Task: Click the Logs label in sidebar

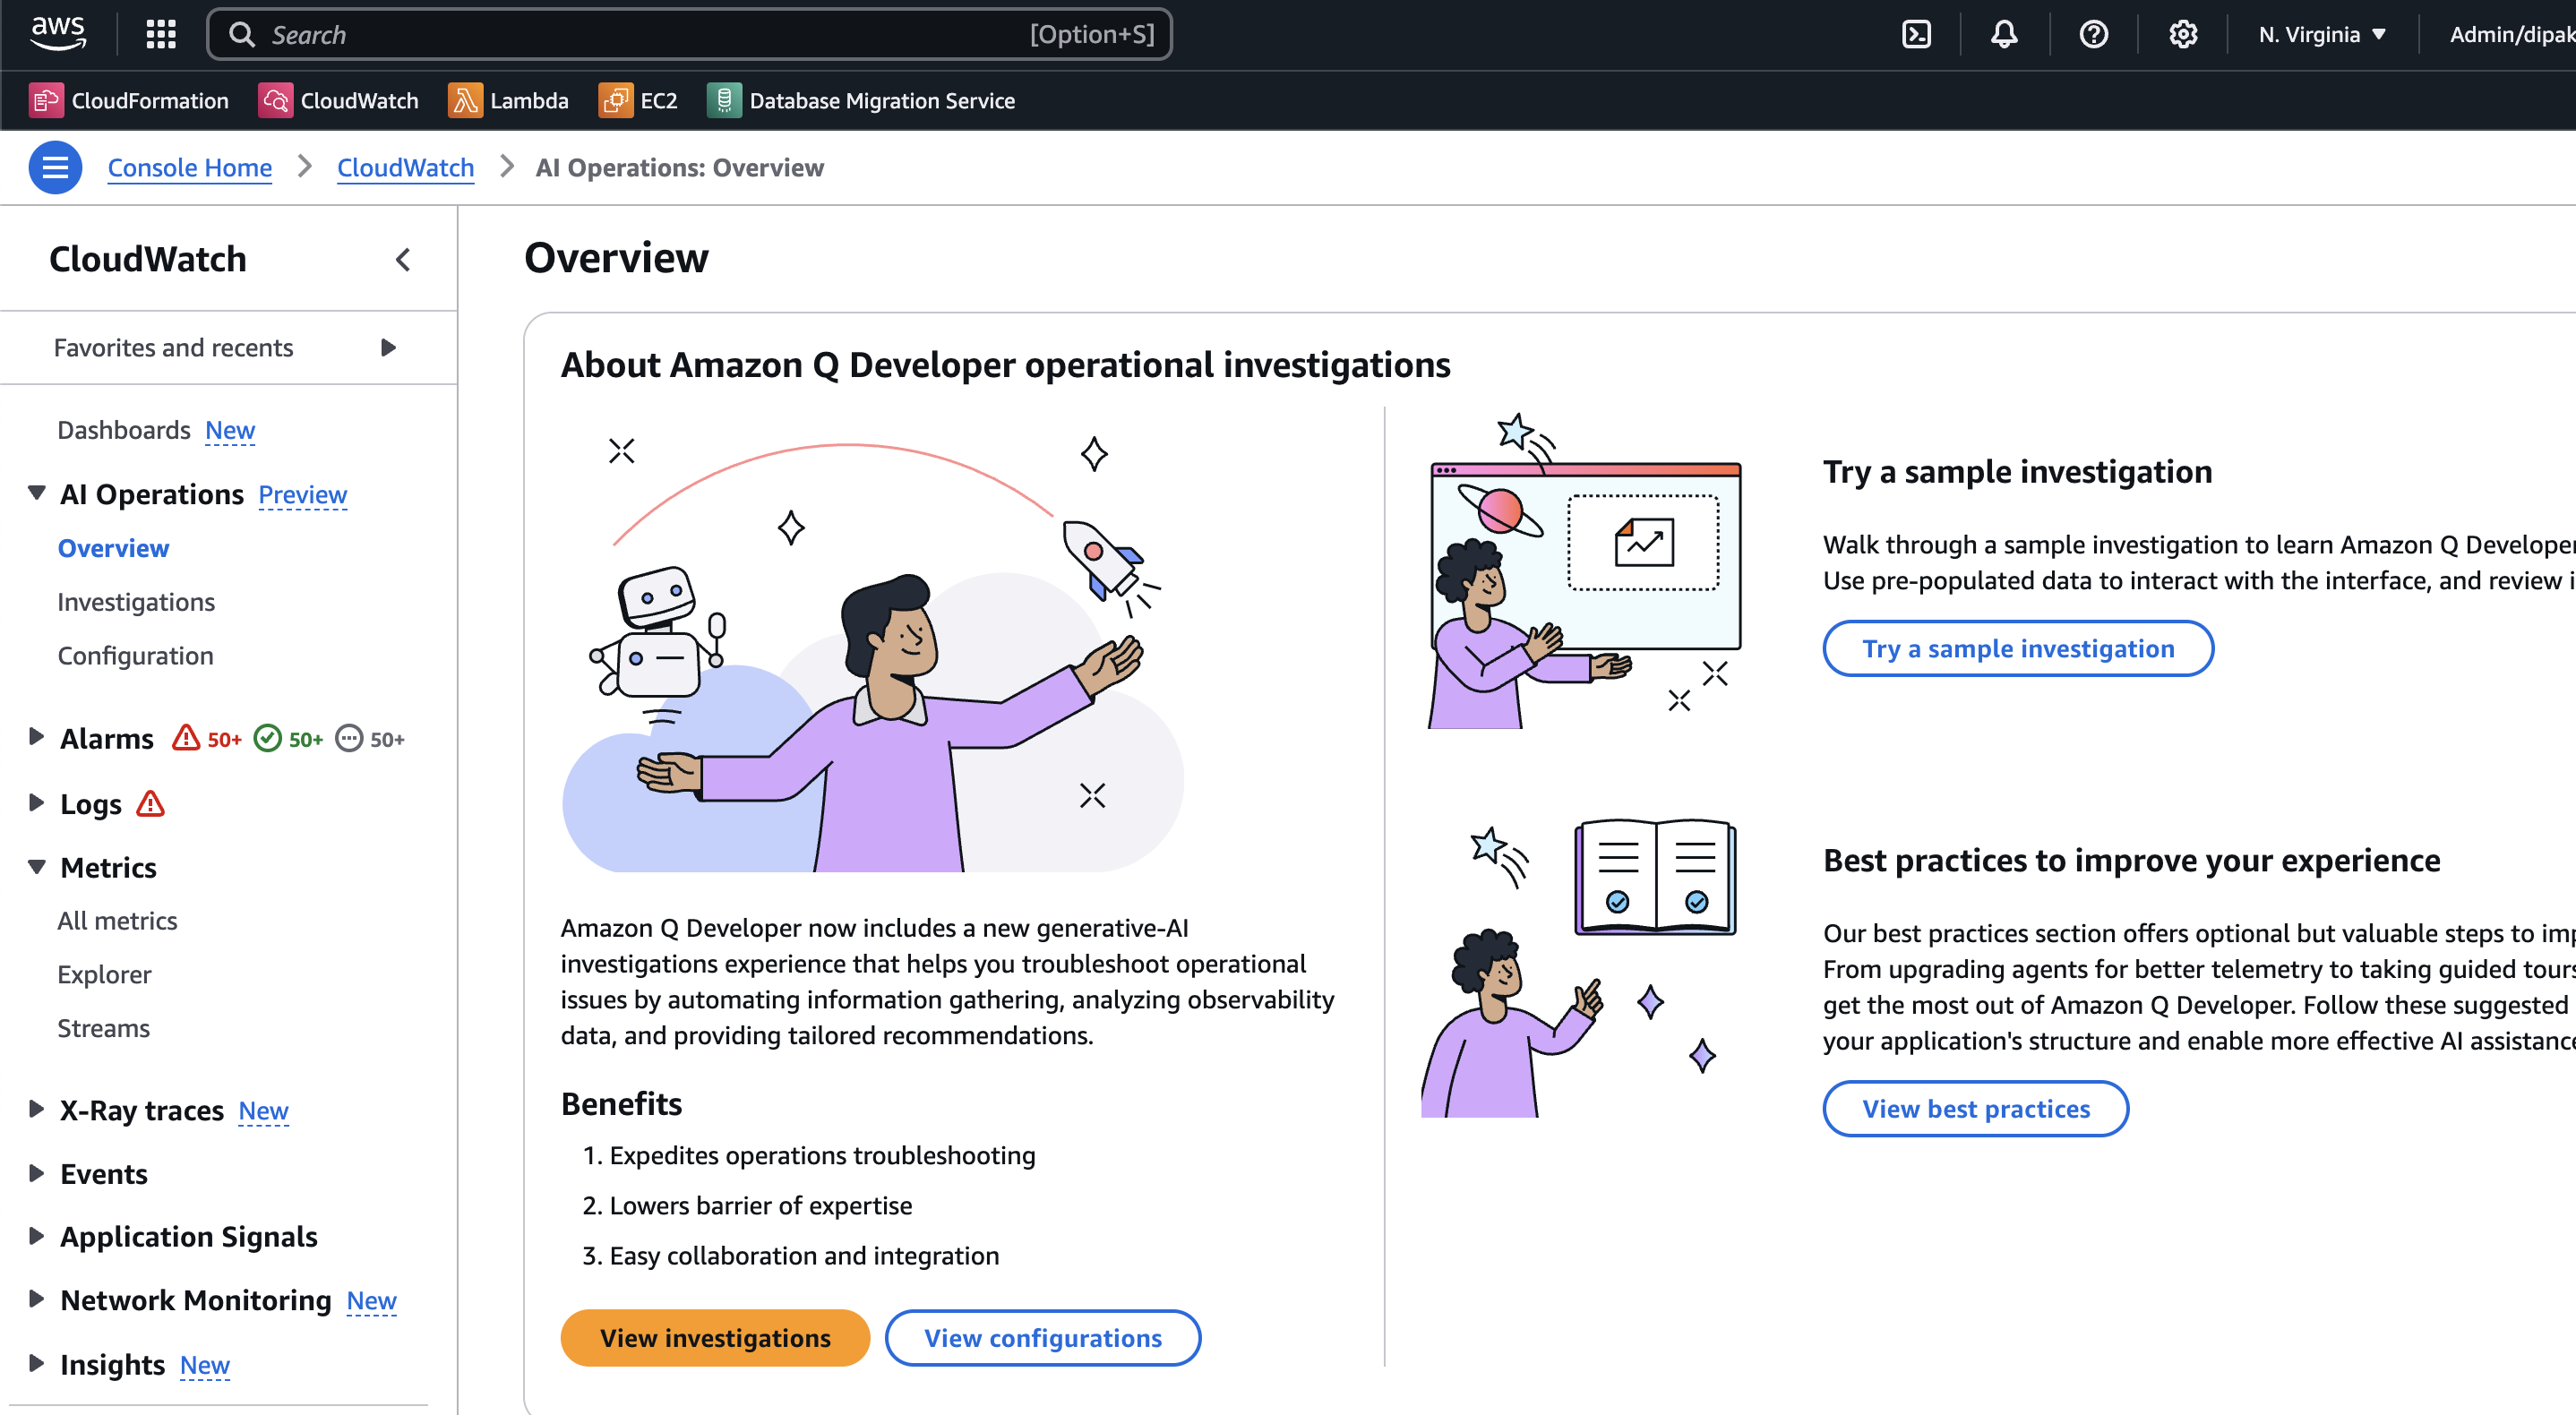Action: click(90, 804)
